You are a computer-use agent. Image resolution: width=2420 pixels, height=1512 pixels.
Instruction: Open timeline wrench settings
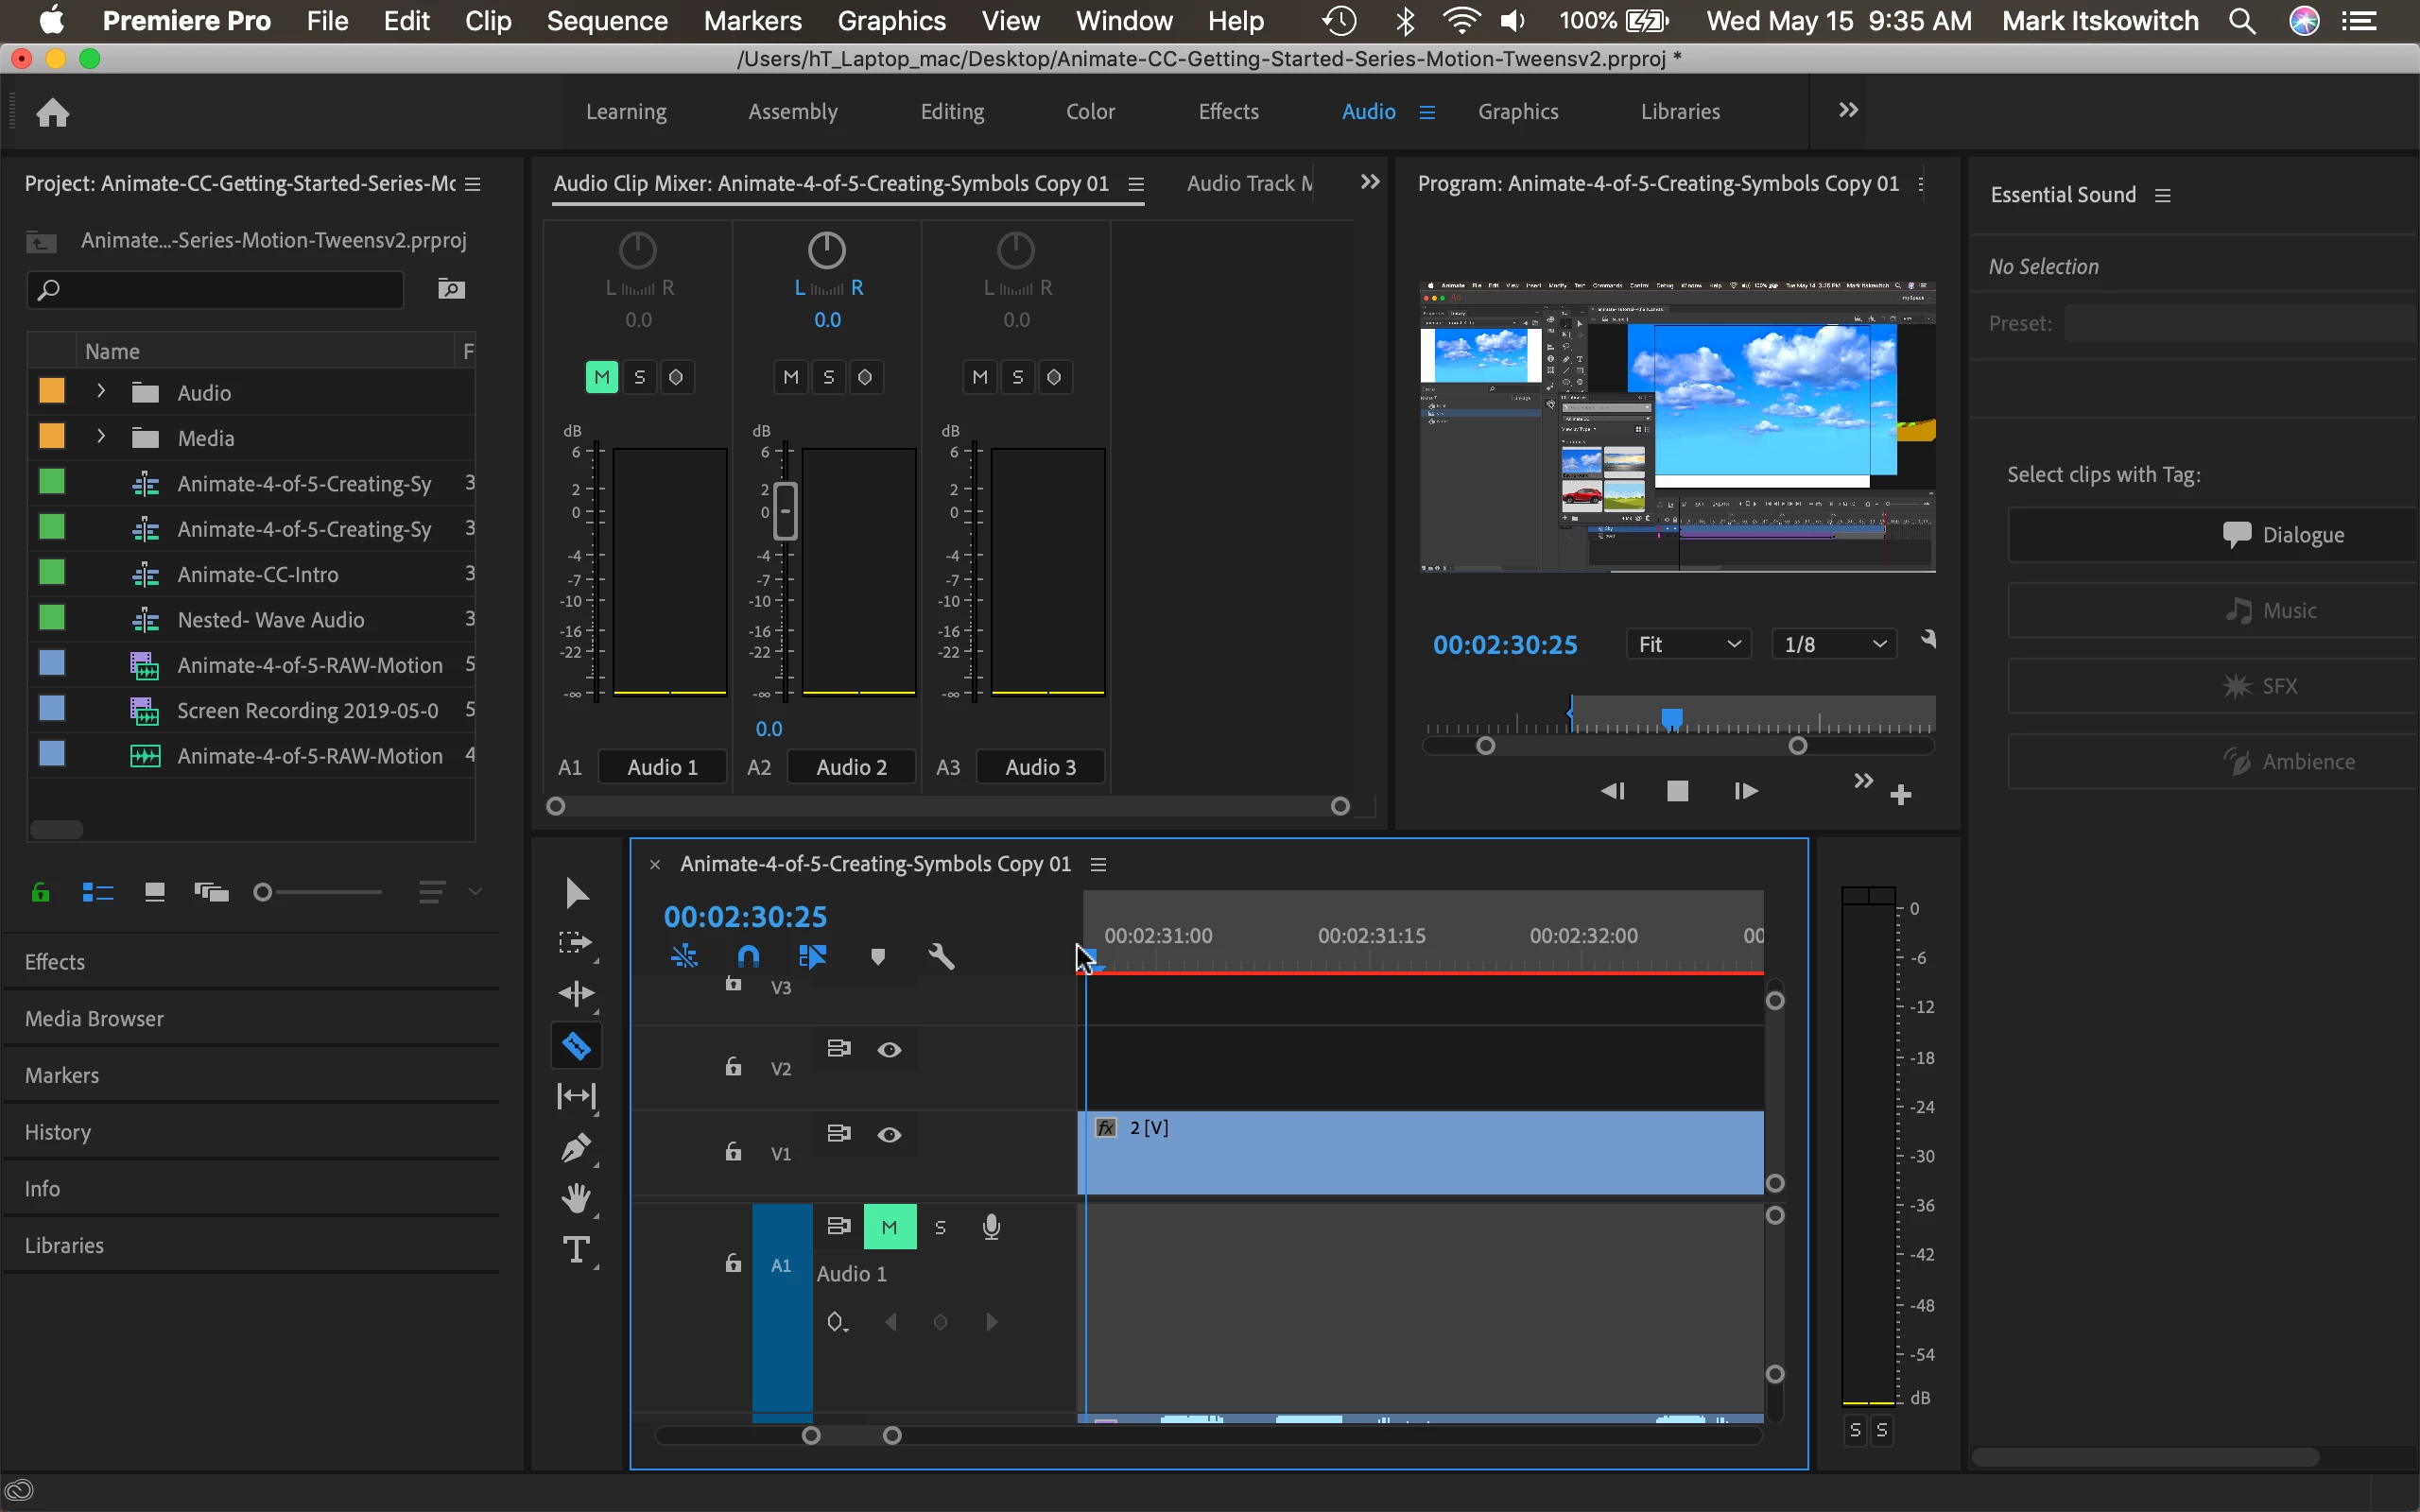tap(941, 957)
